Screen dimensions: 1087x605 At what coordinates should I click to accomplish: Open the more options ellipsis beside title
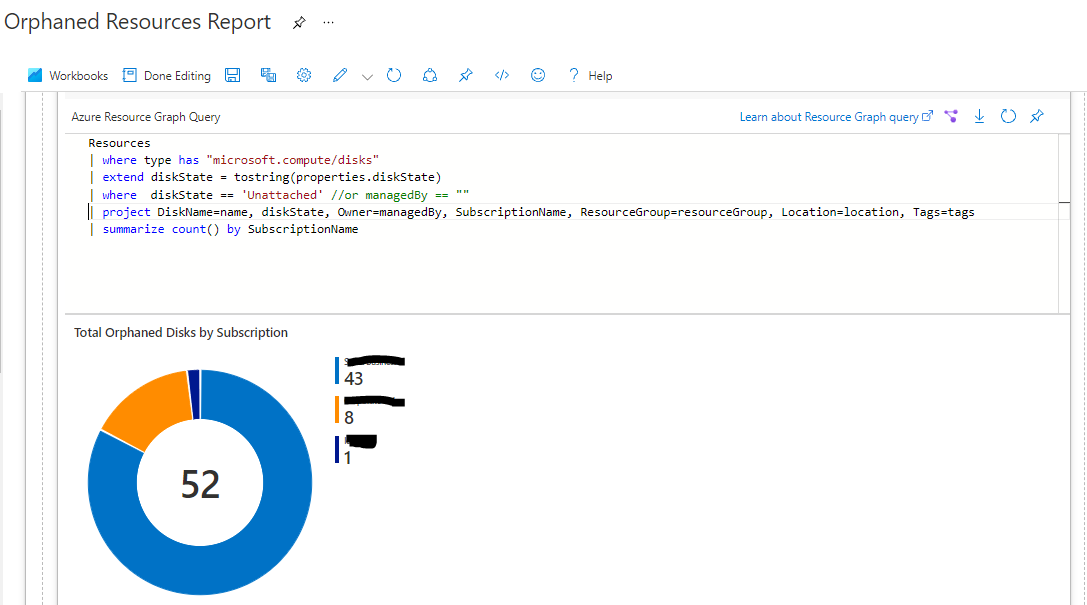click(x=329, y=23)
